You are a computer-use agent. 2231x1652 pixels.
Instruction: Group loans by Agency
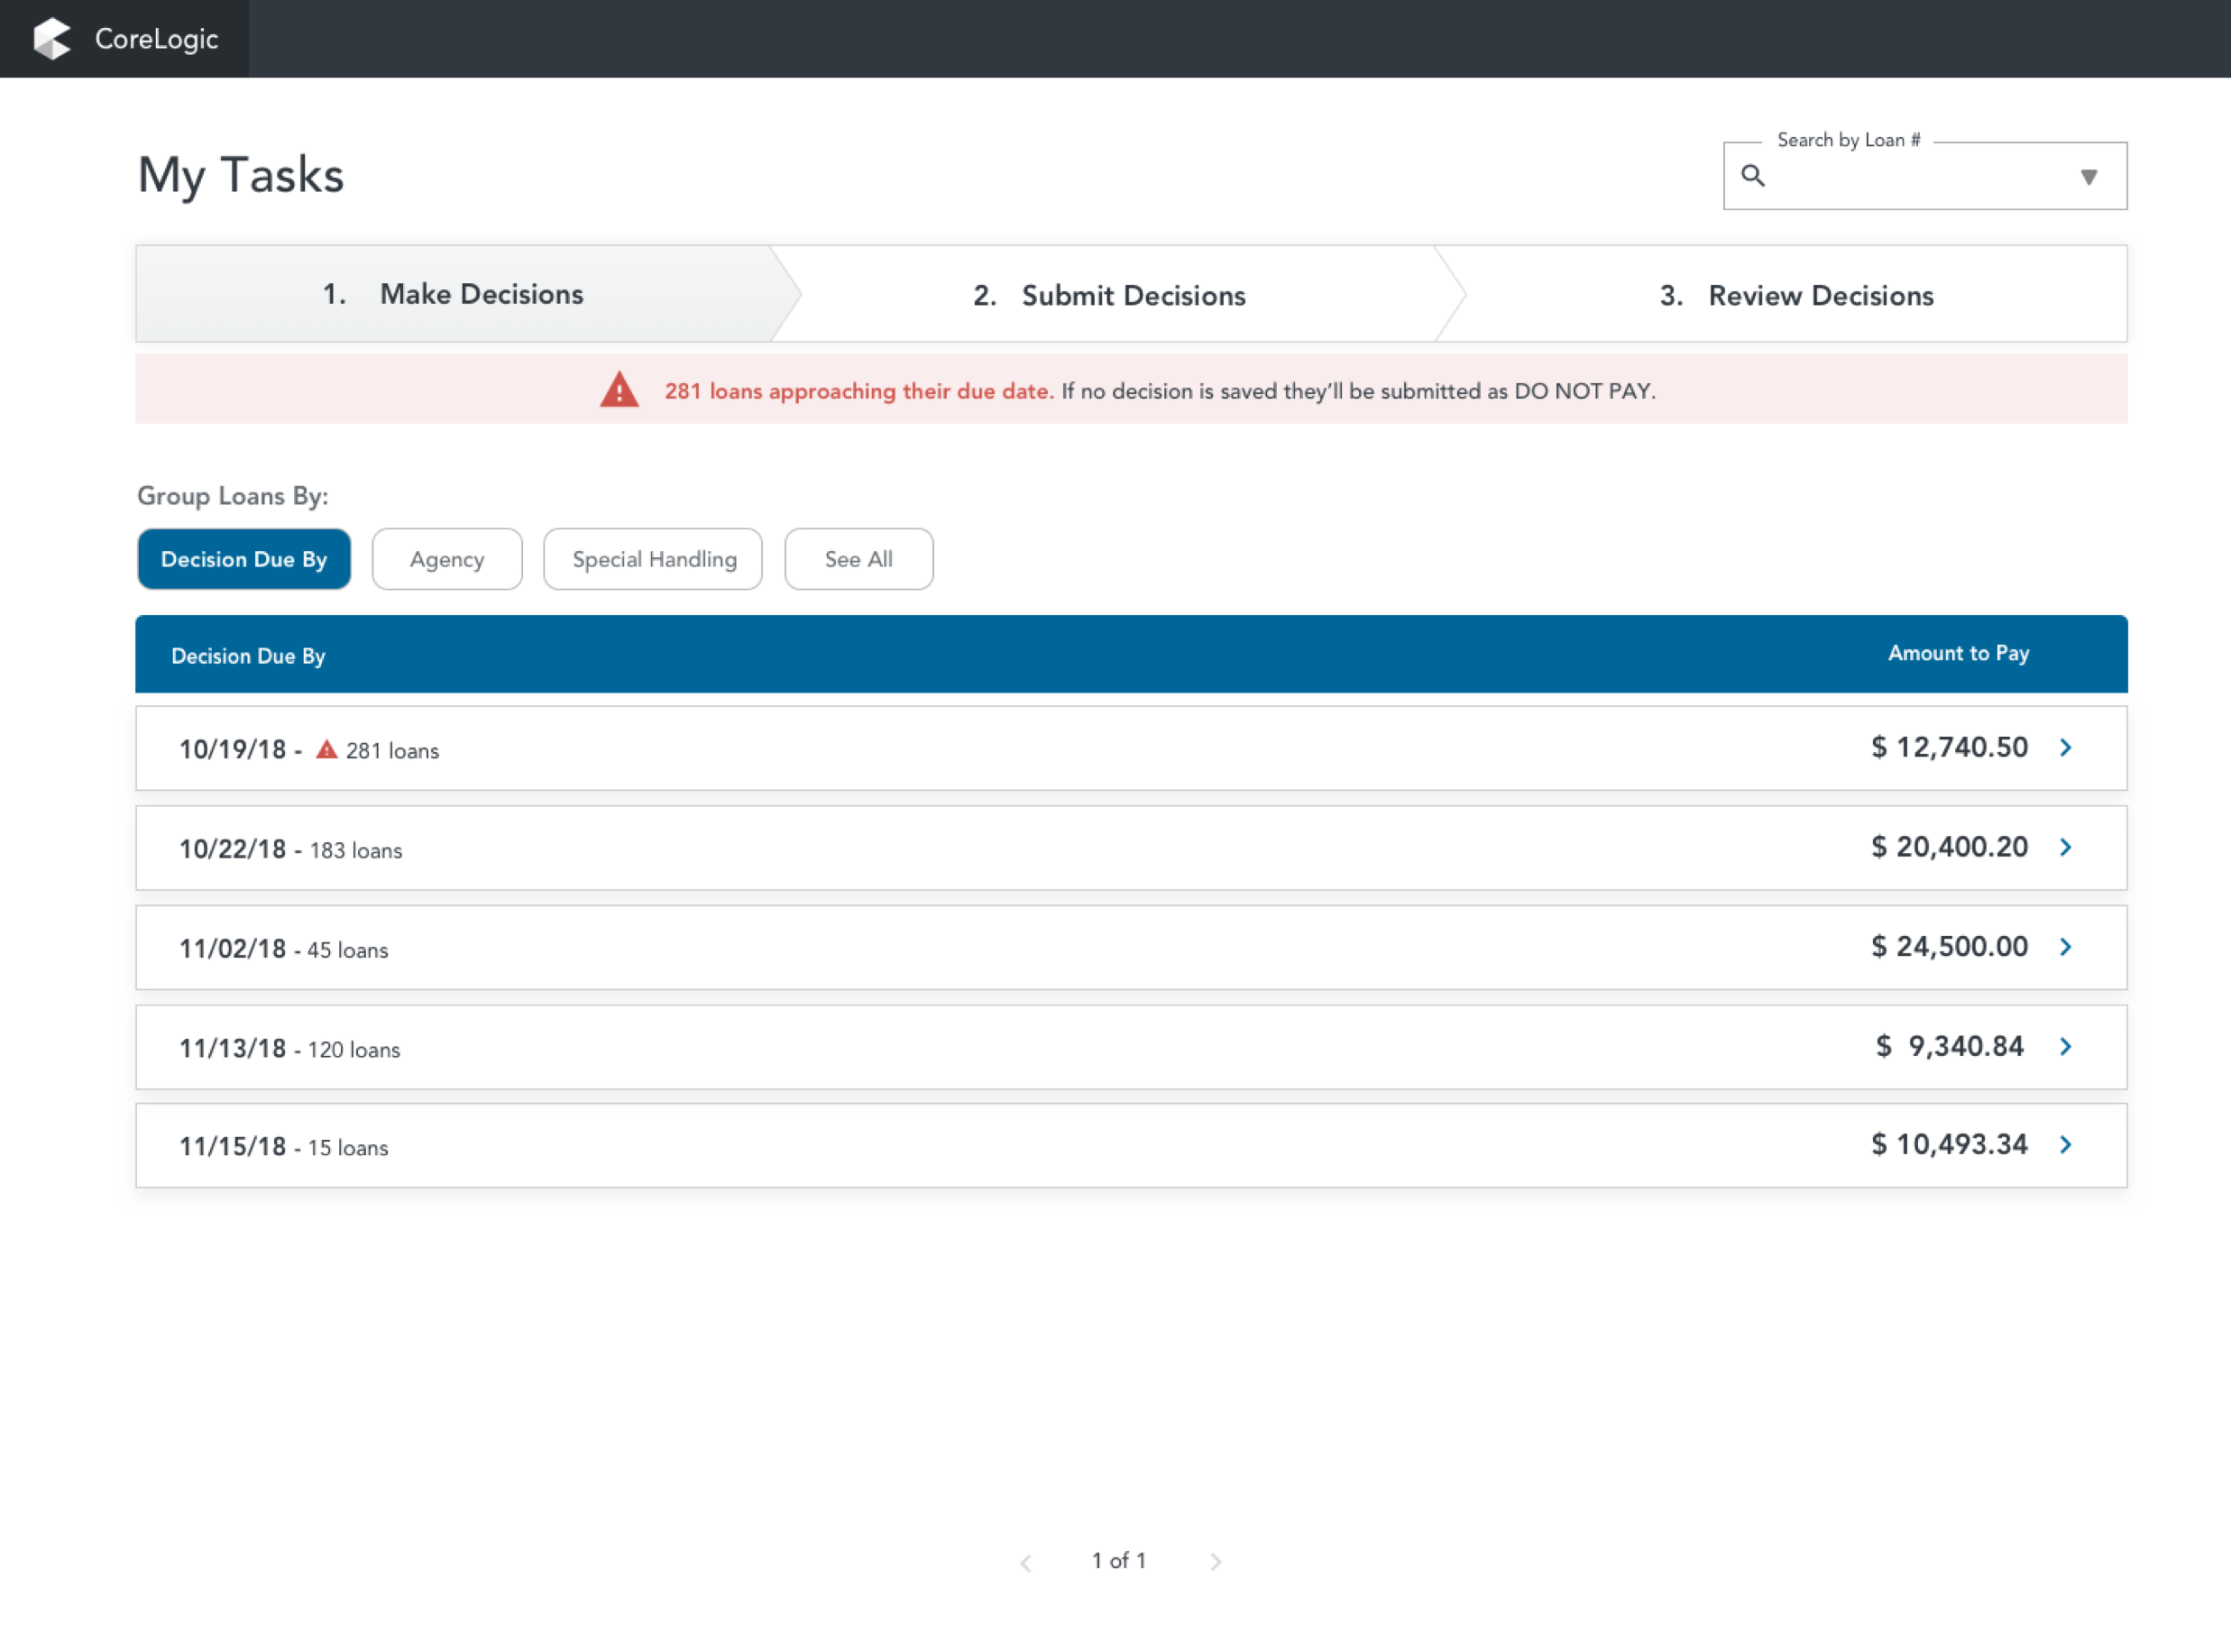coord(447,559)
